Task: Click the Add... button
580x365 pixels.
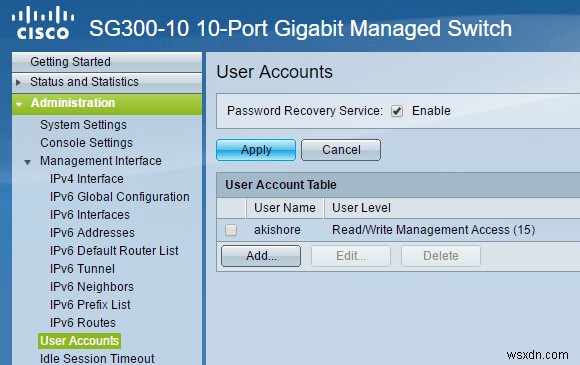Action: click(x=261, y=256)
